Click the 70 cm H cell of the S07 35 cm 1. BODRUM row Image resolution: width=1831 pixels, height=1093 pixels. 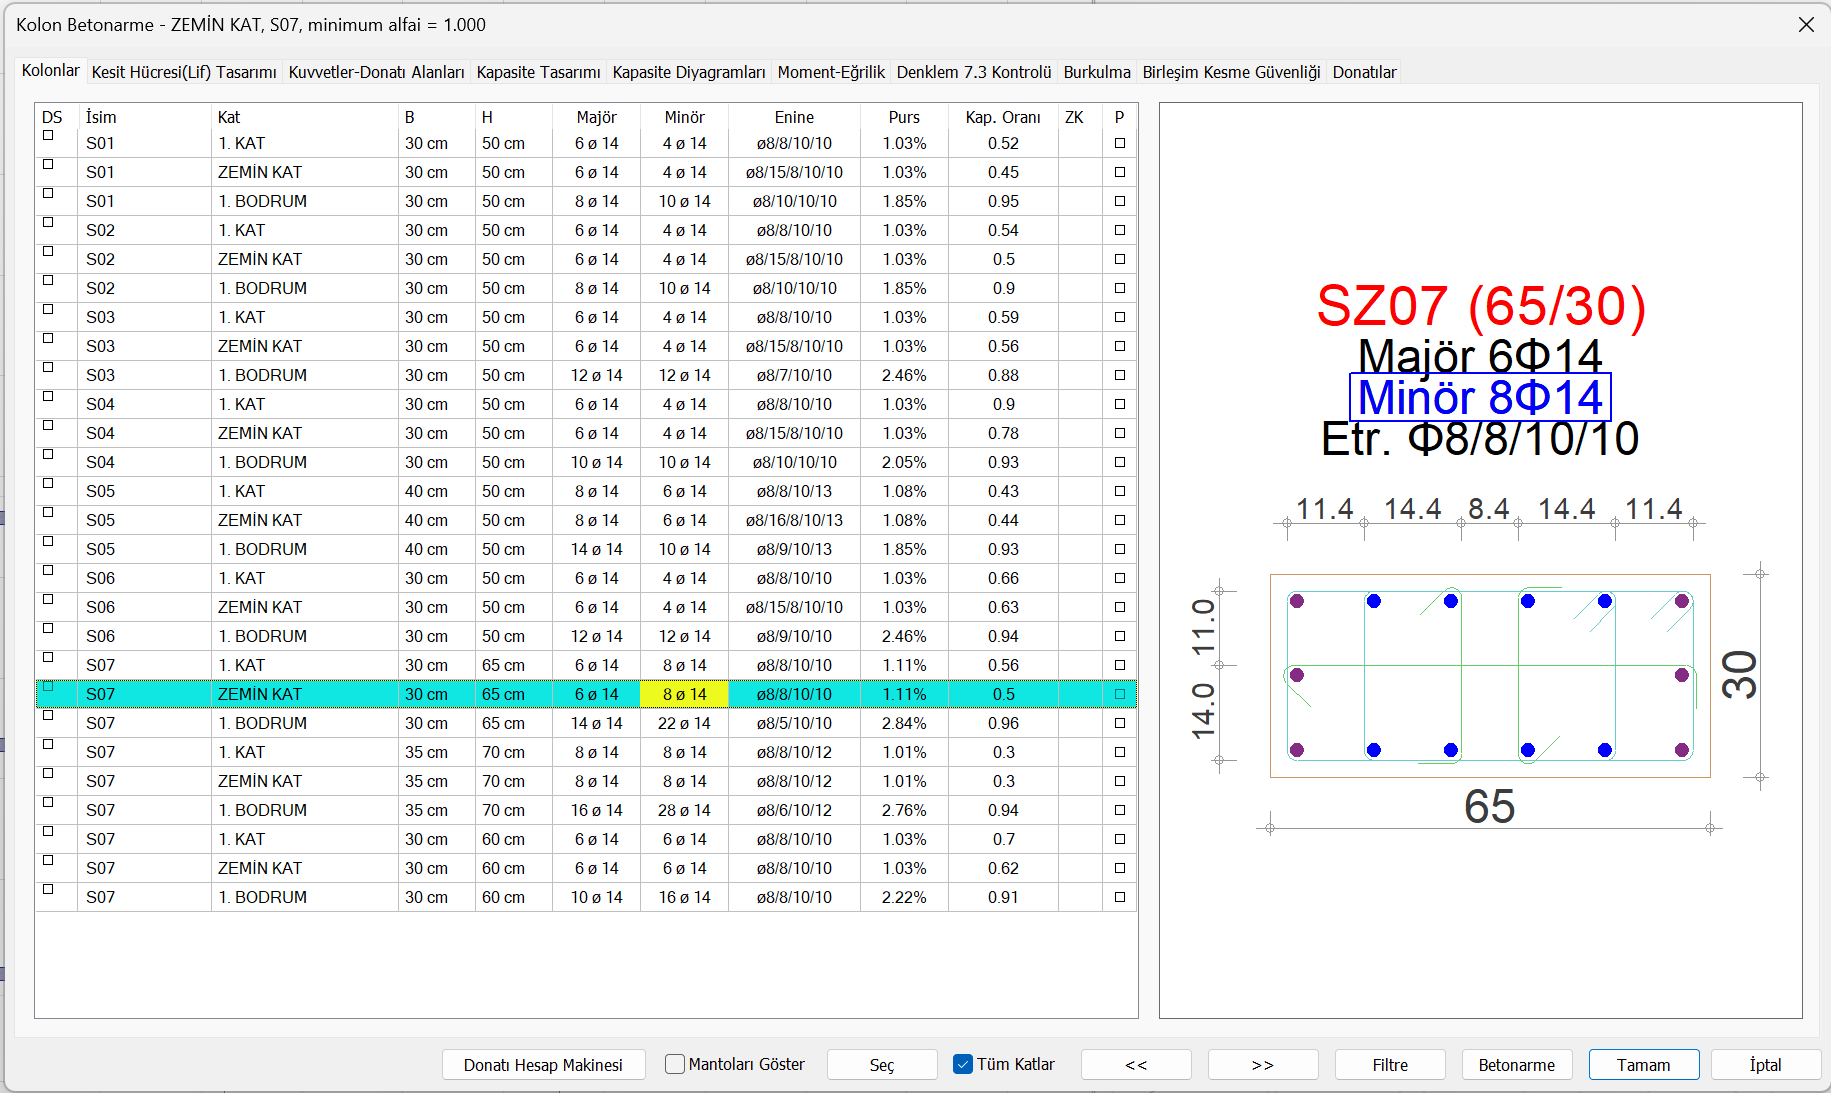514,810
